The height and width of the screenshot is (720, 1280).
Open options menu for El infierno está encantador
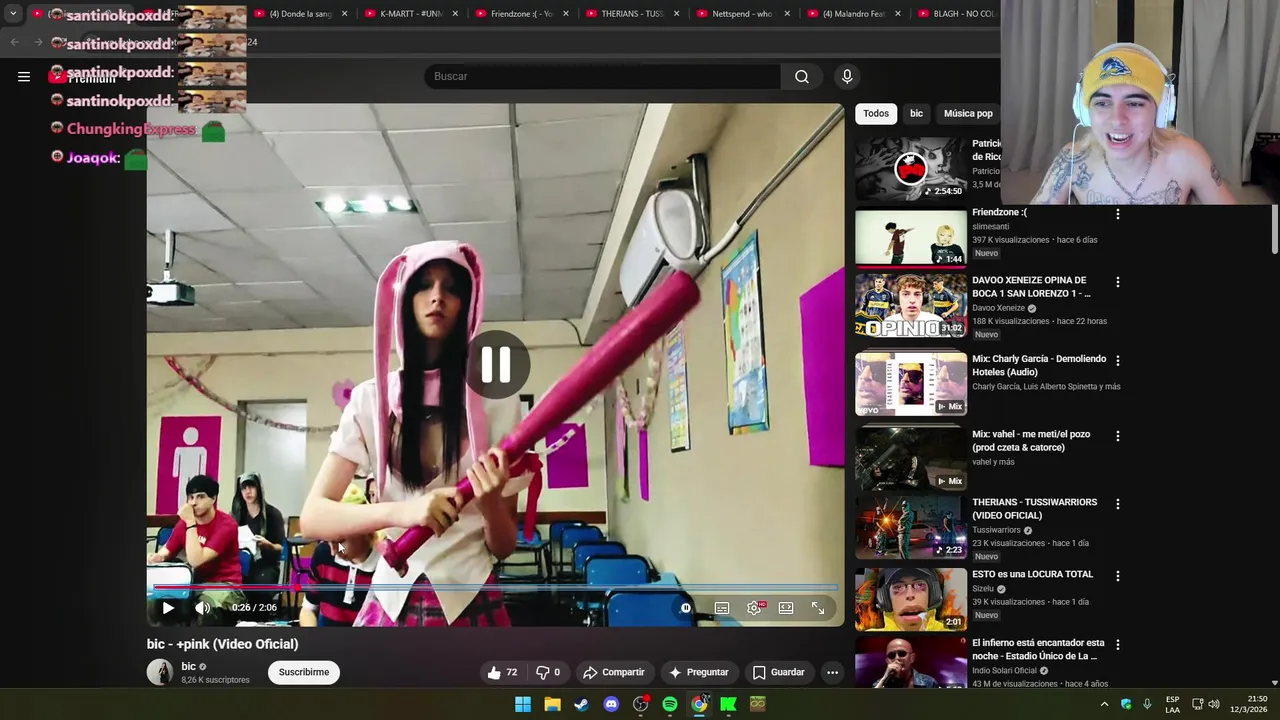pos(1118,645)
